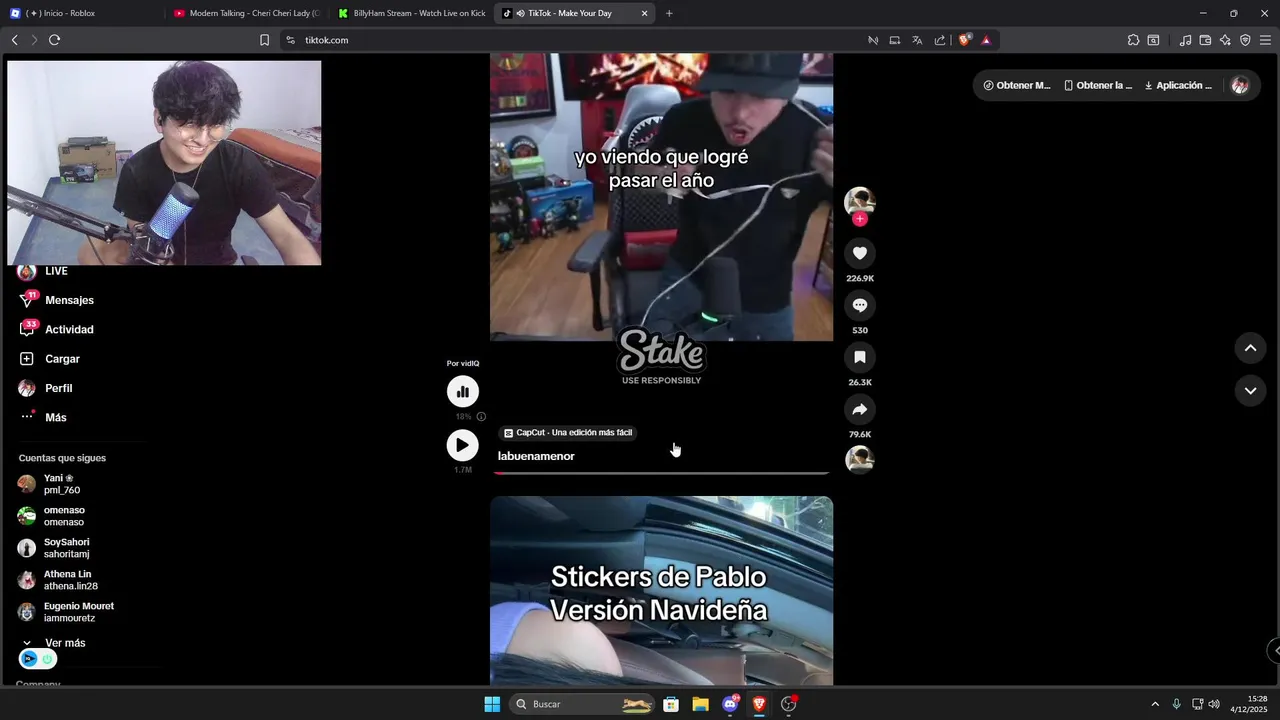The width and height of the screenshot is (1280, 720).
Task: Show hidden system tray icons
Action: (1155, 704)
